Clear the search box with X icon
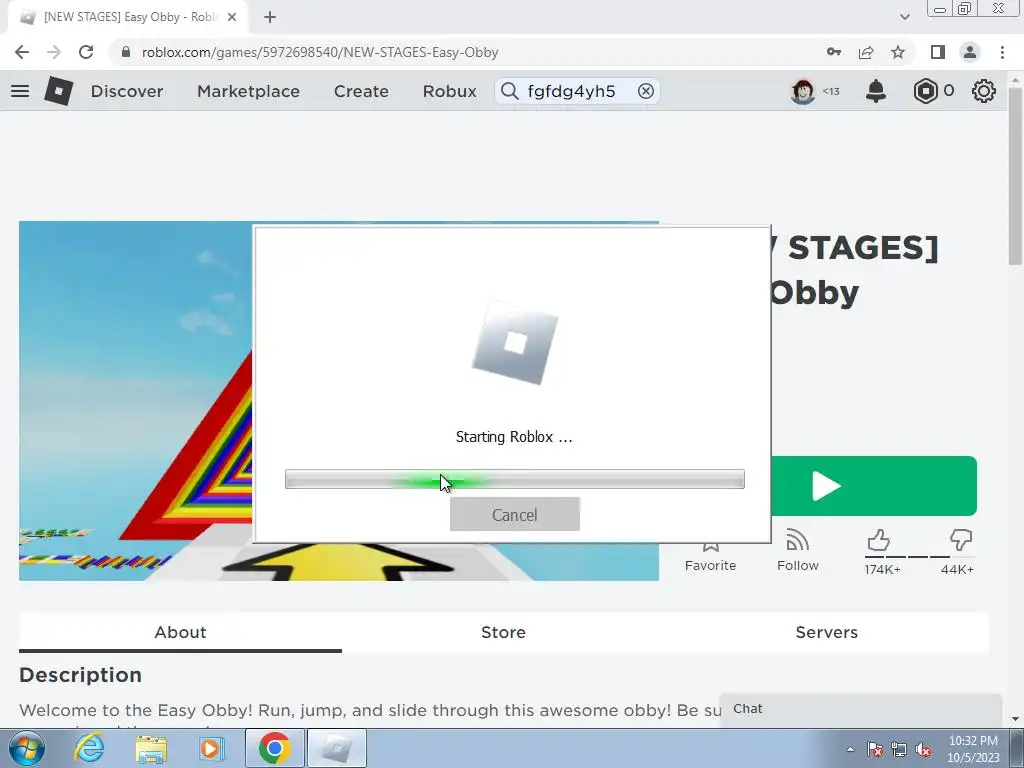Viewport: 1024px width, 768px height. pos(645,91)
